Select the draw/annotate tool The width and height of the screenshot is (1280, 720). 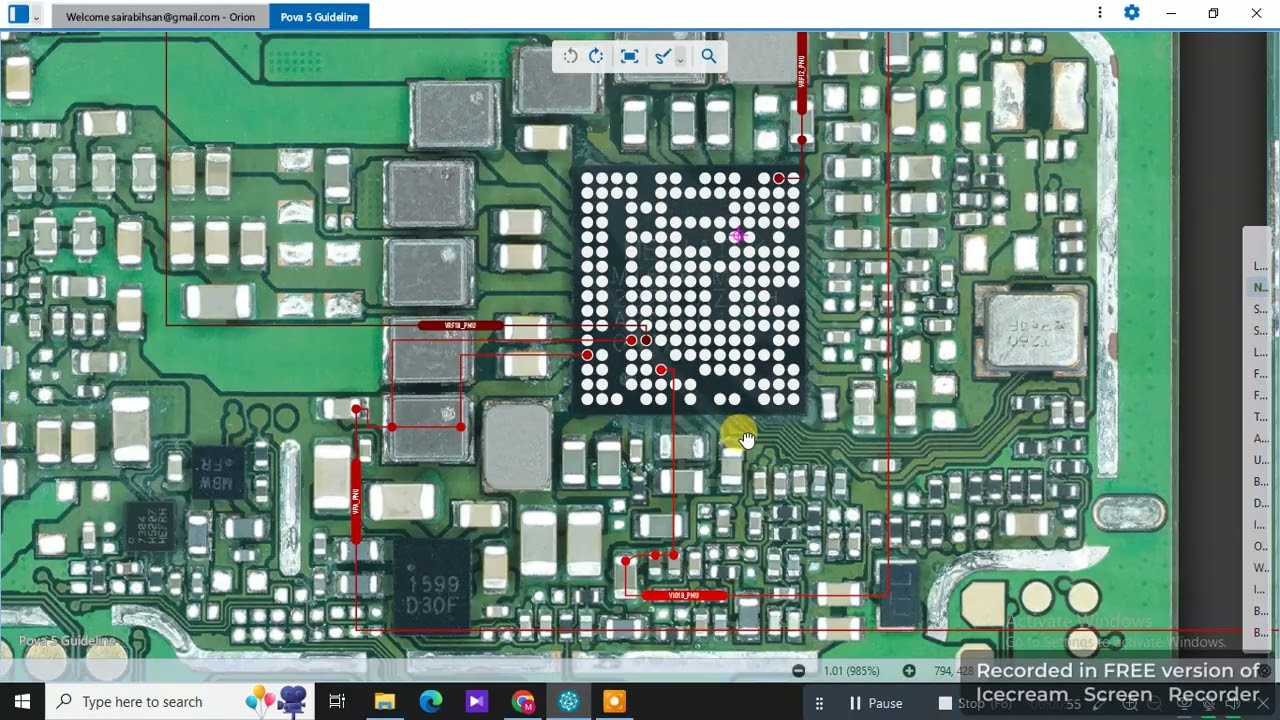click(661, 56)
